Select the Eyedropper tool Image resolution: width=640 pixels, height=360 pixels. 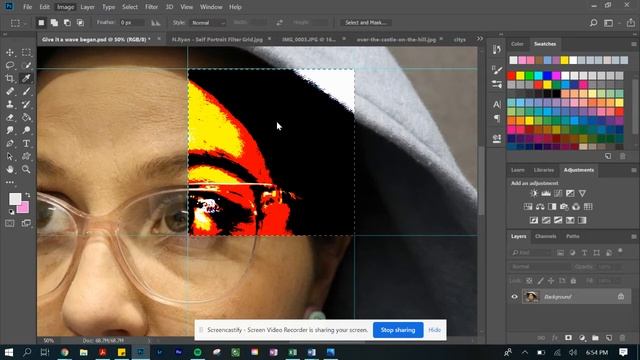(26, 78)
